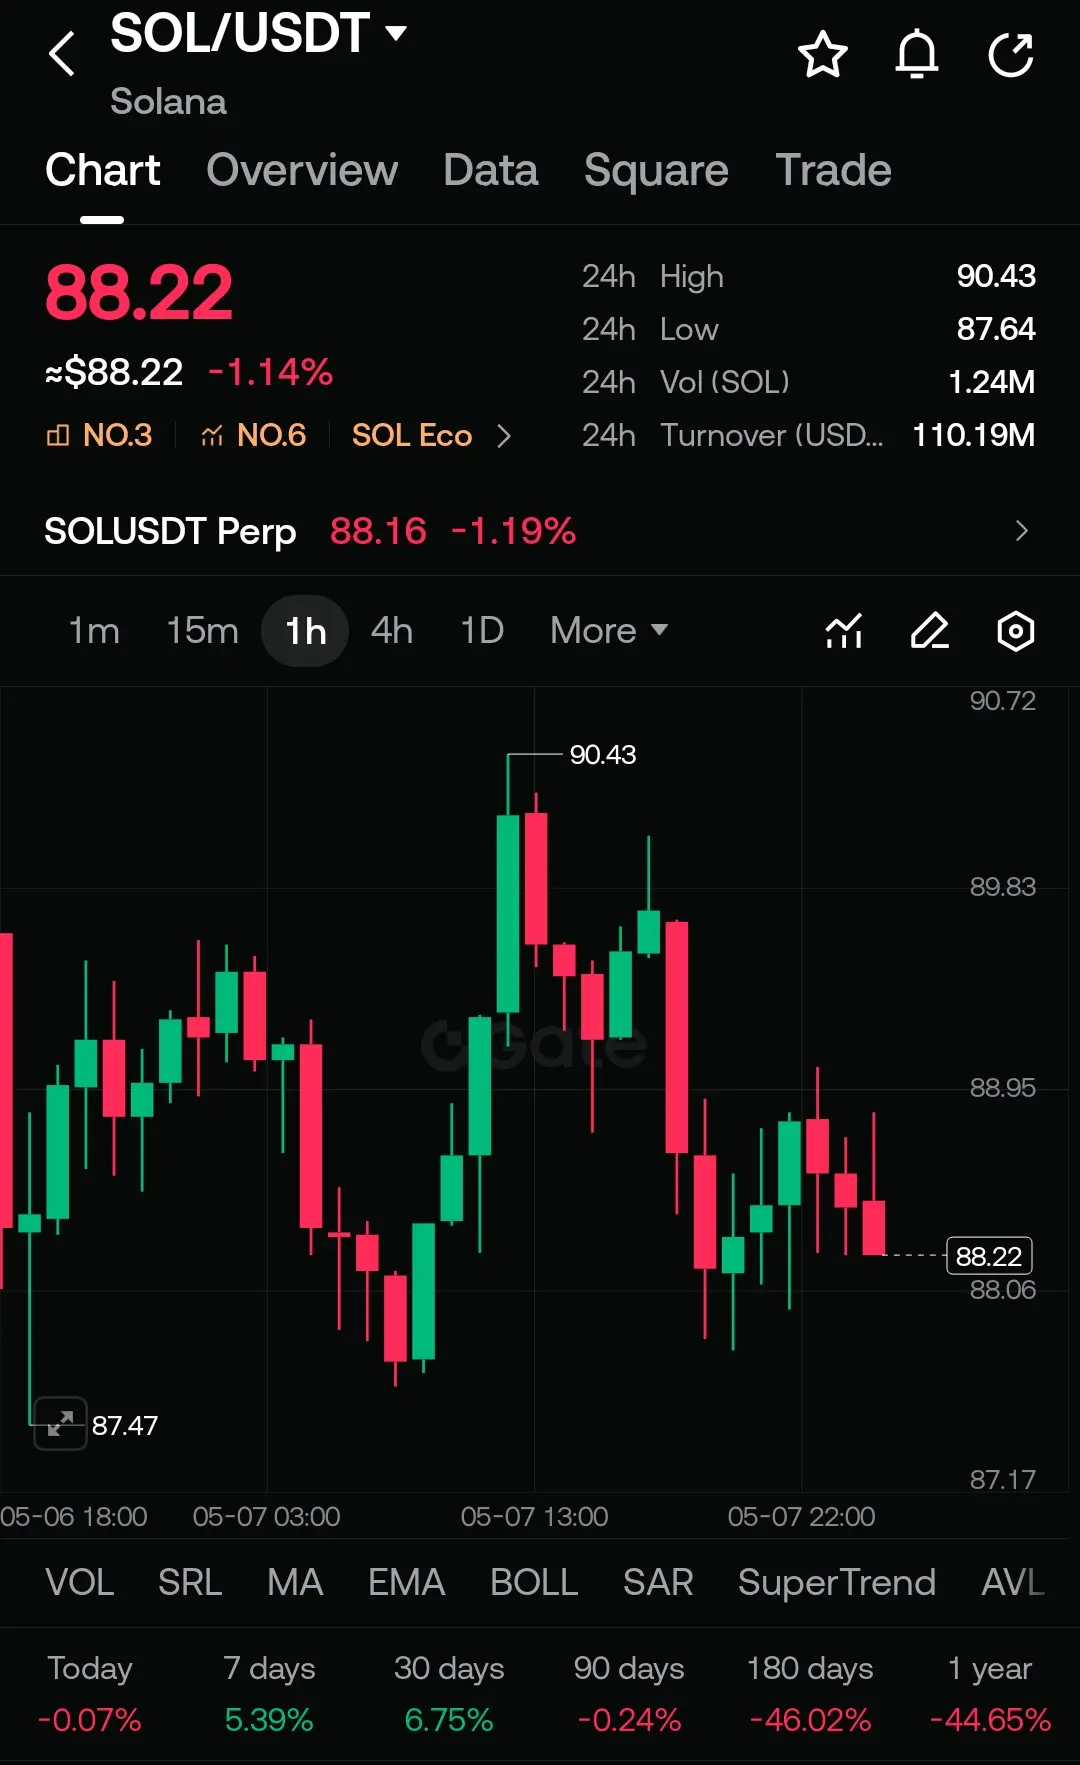The height and width of the screenshot is (1765, 1080).
Task: Select the 4h timeframe
Action: [392, 631]
